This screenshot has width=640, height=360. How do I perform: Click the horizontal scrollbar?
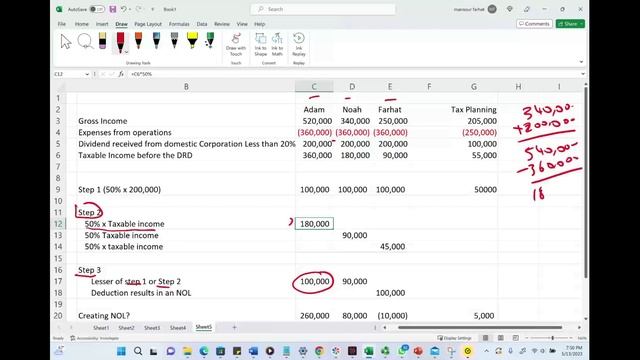pos(480,327)
